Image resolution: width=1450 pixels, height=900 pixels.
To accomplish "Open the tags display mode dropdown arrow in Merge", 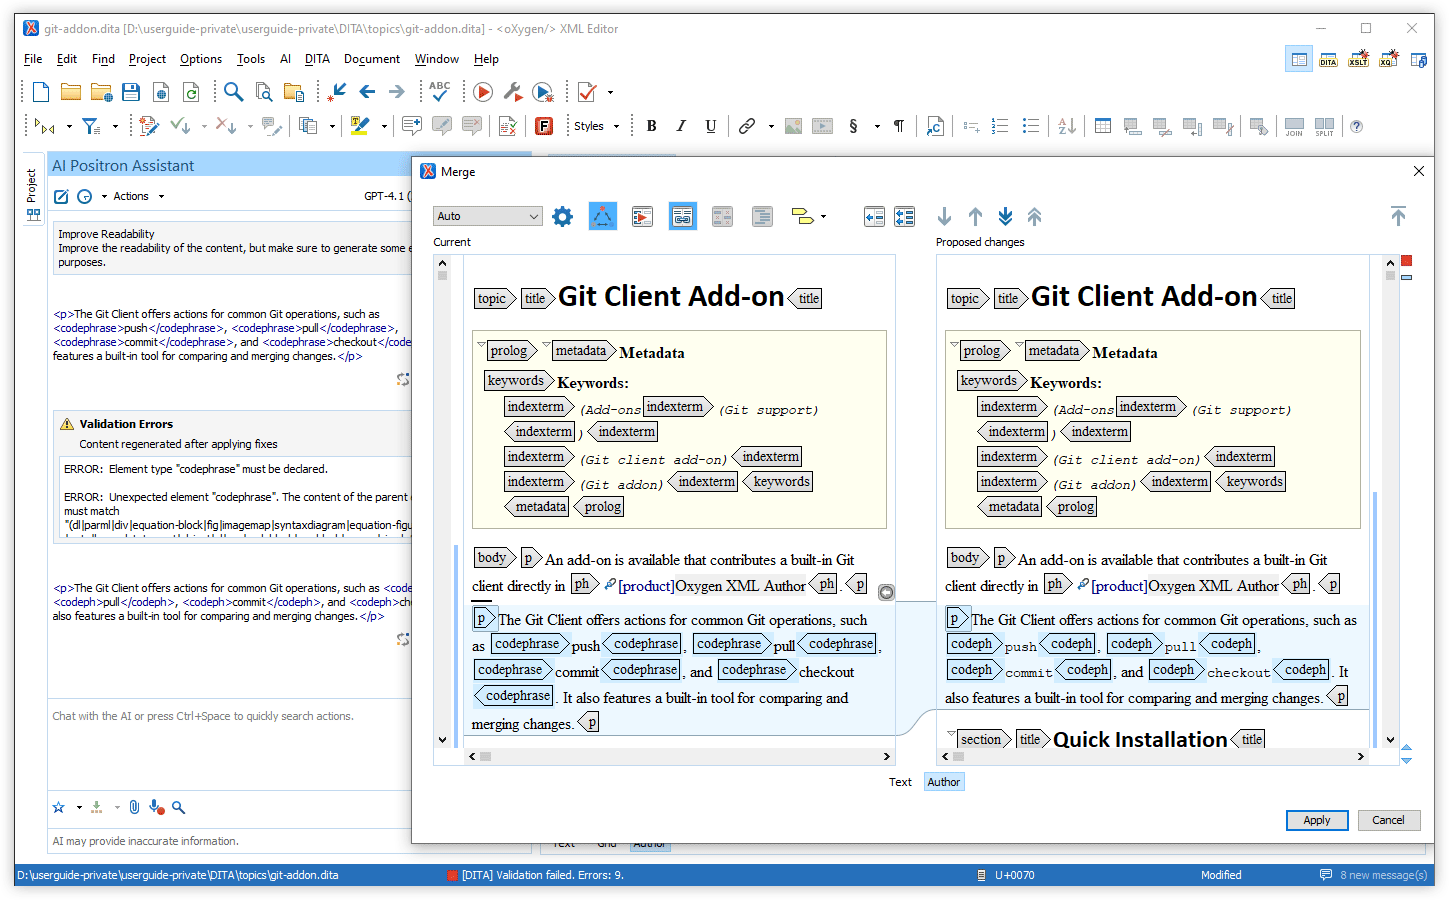I will (824, 217).
